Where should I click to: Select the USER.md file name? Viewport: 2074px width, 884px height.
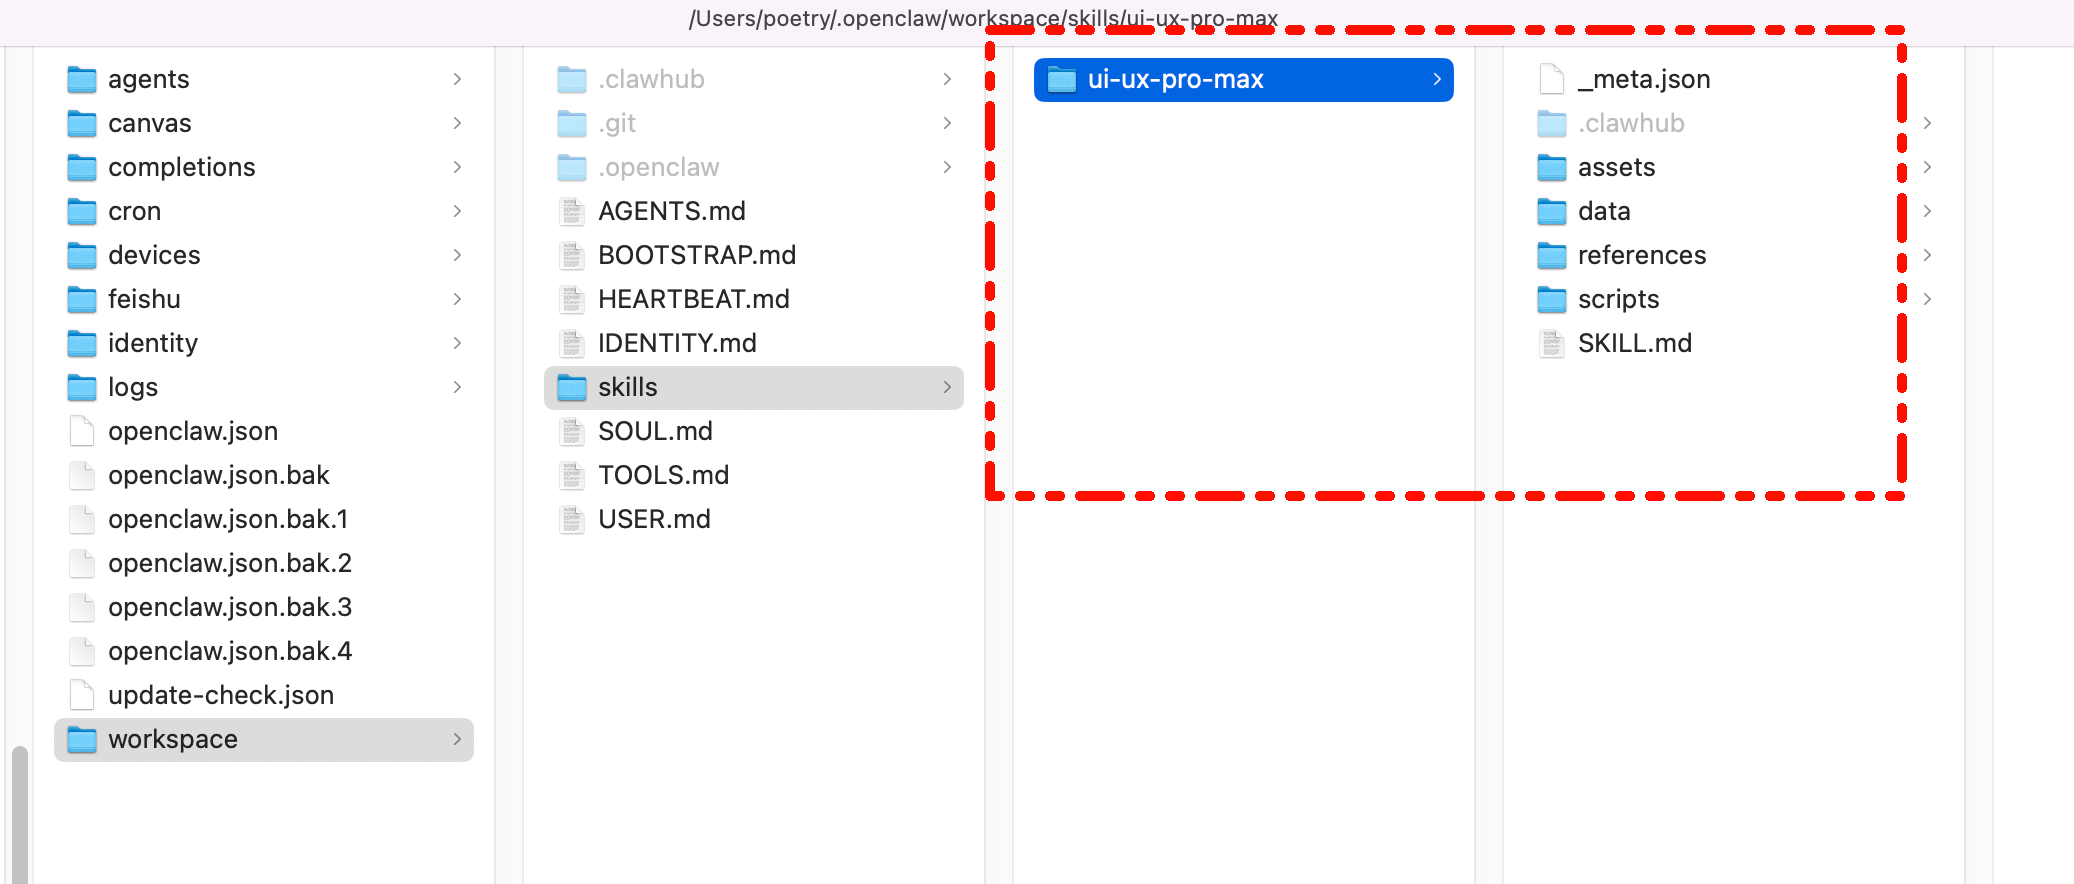[654, 519]
